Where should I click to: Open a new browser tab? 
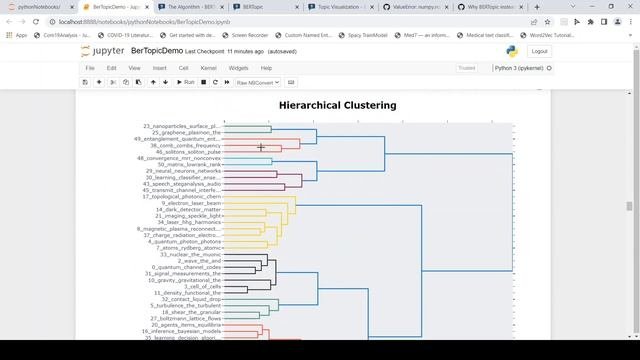tap(537, 7)
